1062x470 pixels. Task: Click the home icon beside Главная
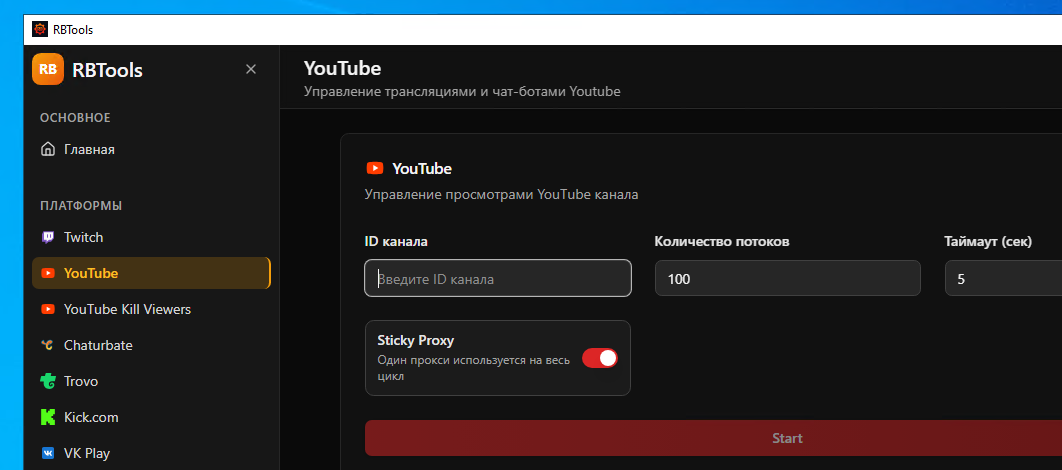coord(48,149)
